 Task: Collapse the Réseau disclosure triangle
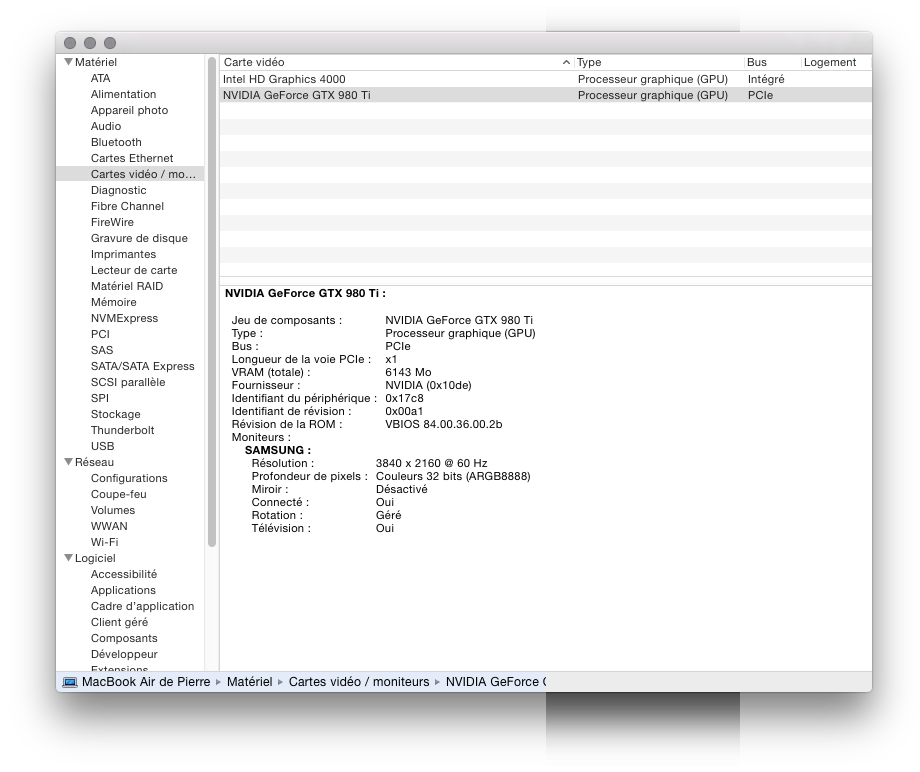pos(69,462)
